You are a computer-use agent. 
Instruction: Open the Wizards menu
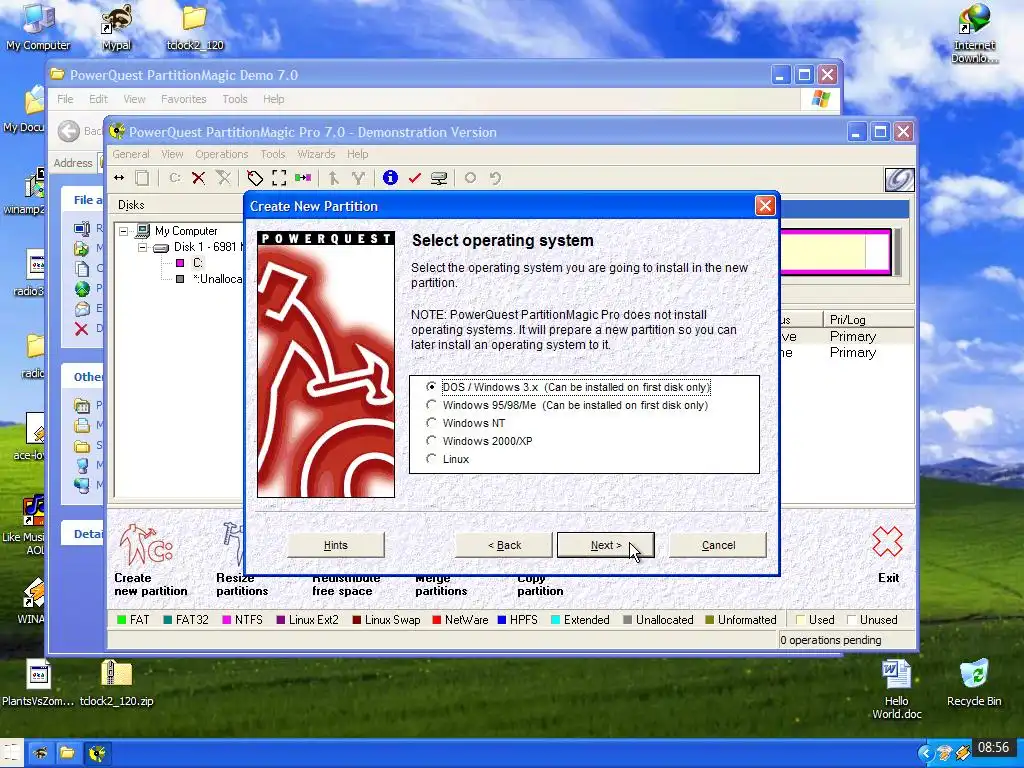316,154
